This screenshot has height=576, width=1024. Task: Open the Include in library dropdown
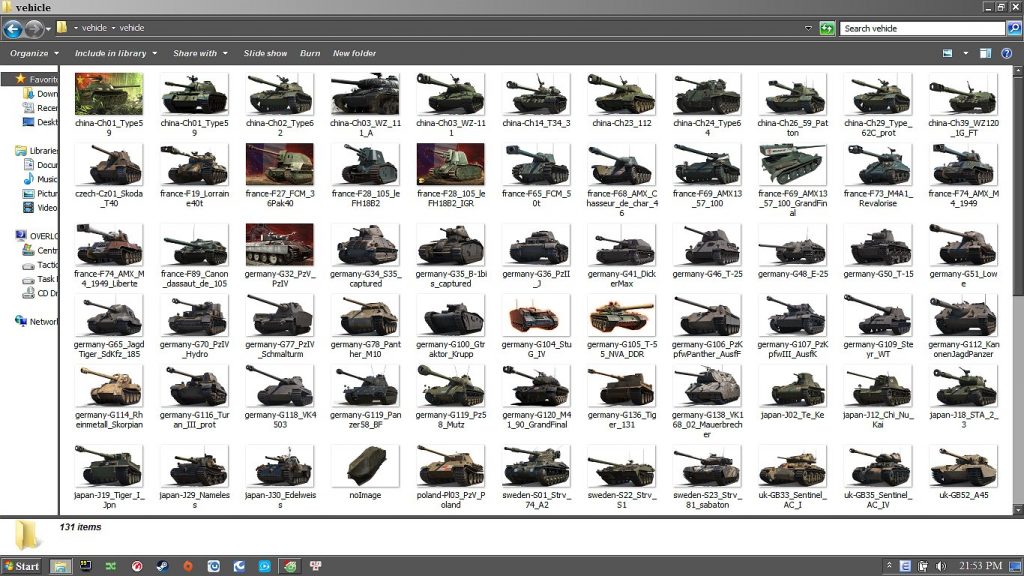pos(113,53)
